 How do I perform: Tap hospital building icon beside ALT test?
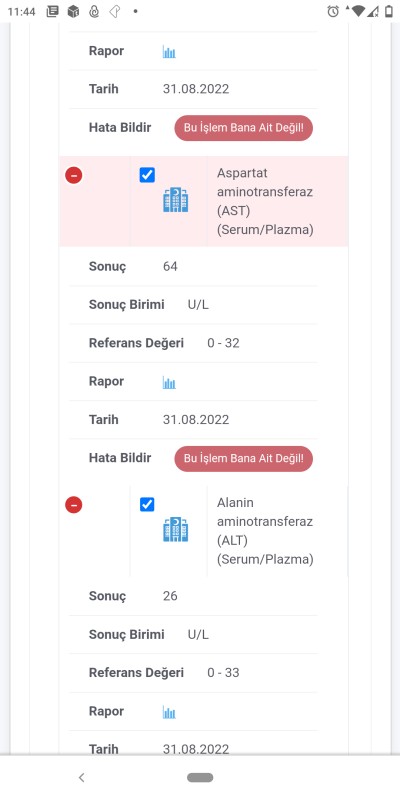176,529
